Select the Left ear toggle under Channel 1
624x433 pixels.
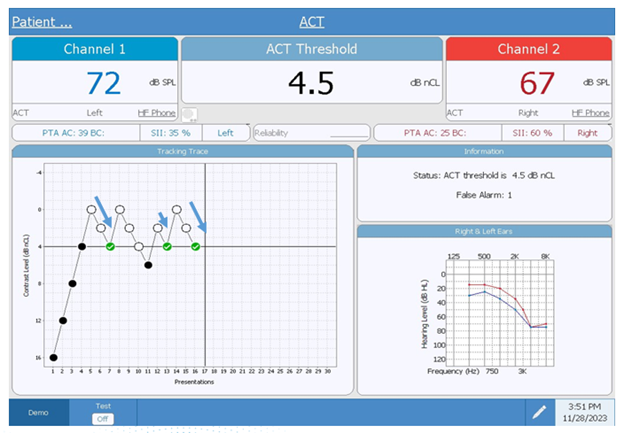point(225,133)
